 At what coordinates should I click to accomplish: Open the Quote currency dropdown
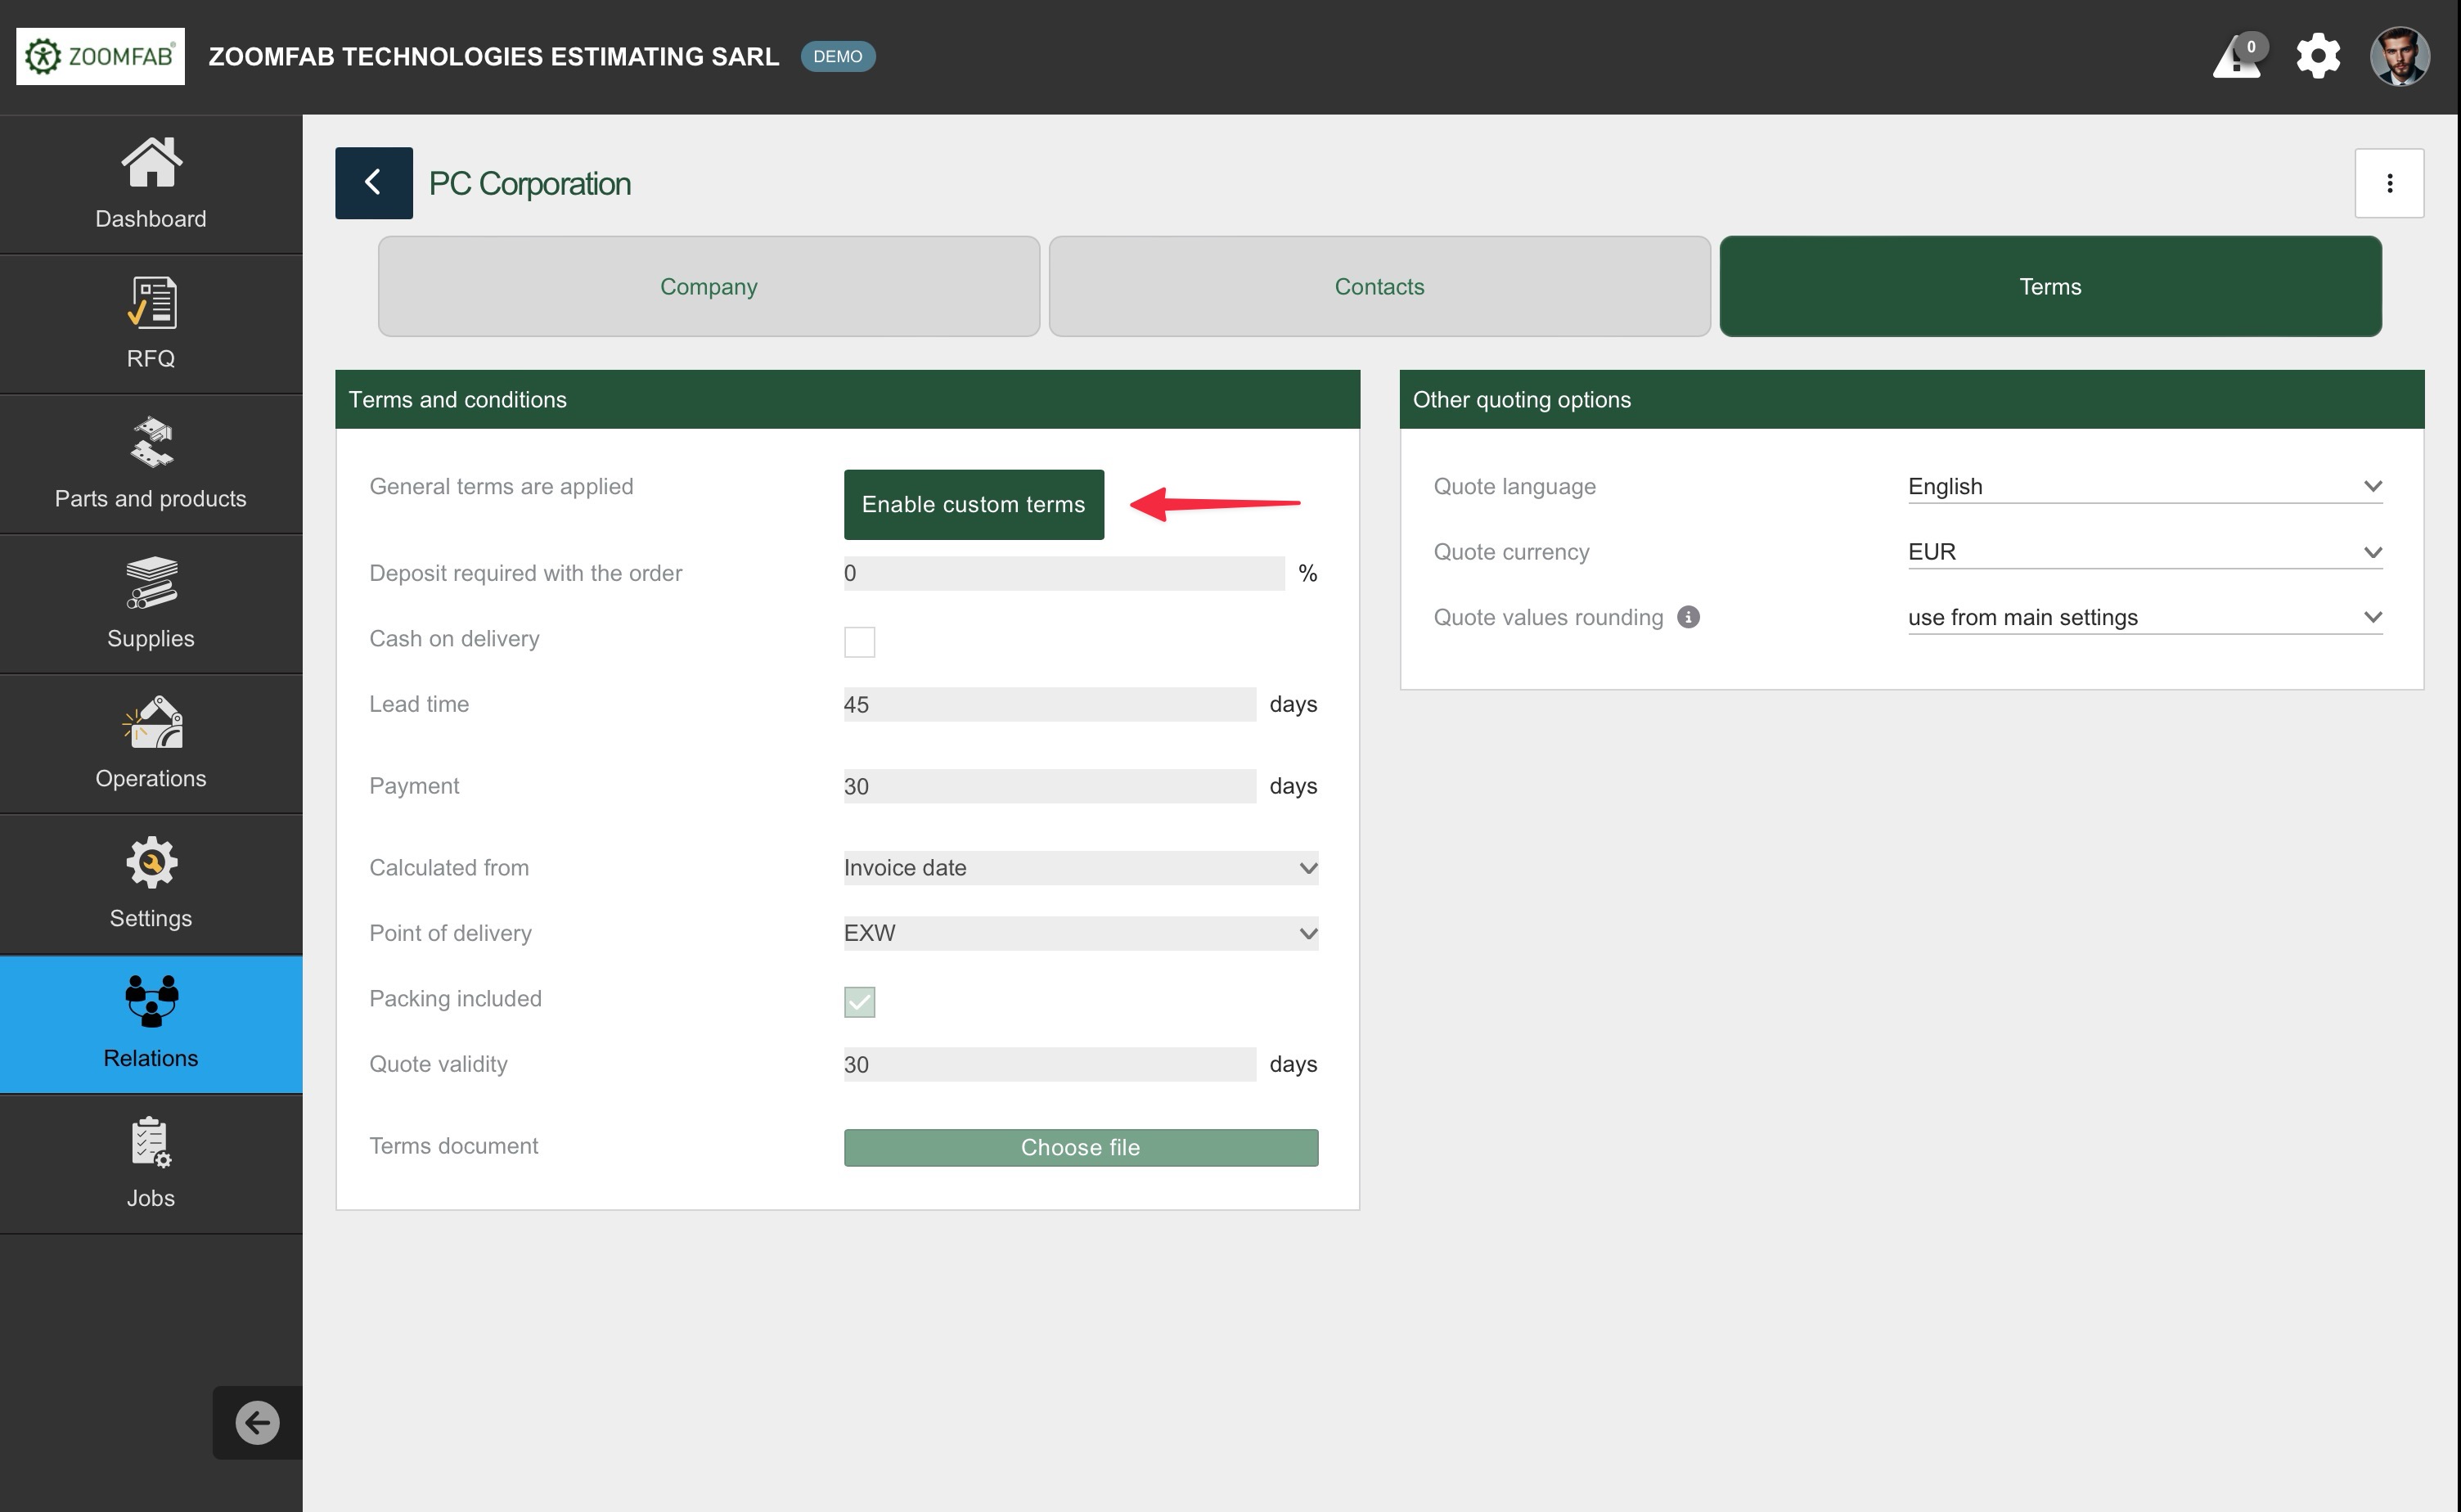2144,552
